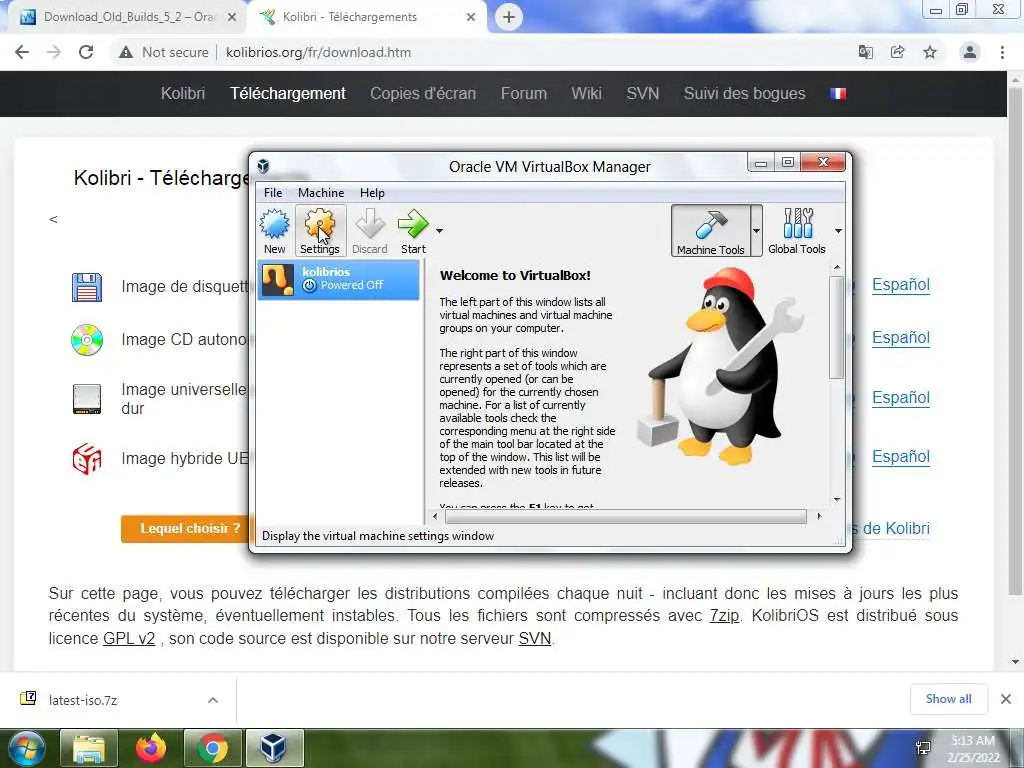Click the Not secure warning icon
The image size is (1024, 768).
tap(126, 52)
